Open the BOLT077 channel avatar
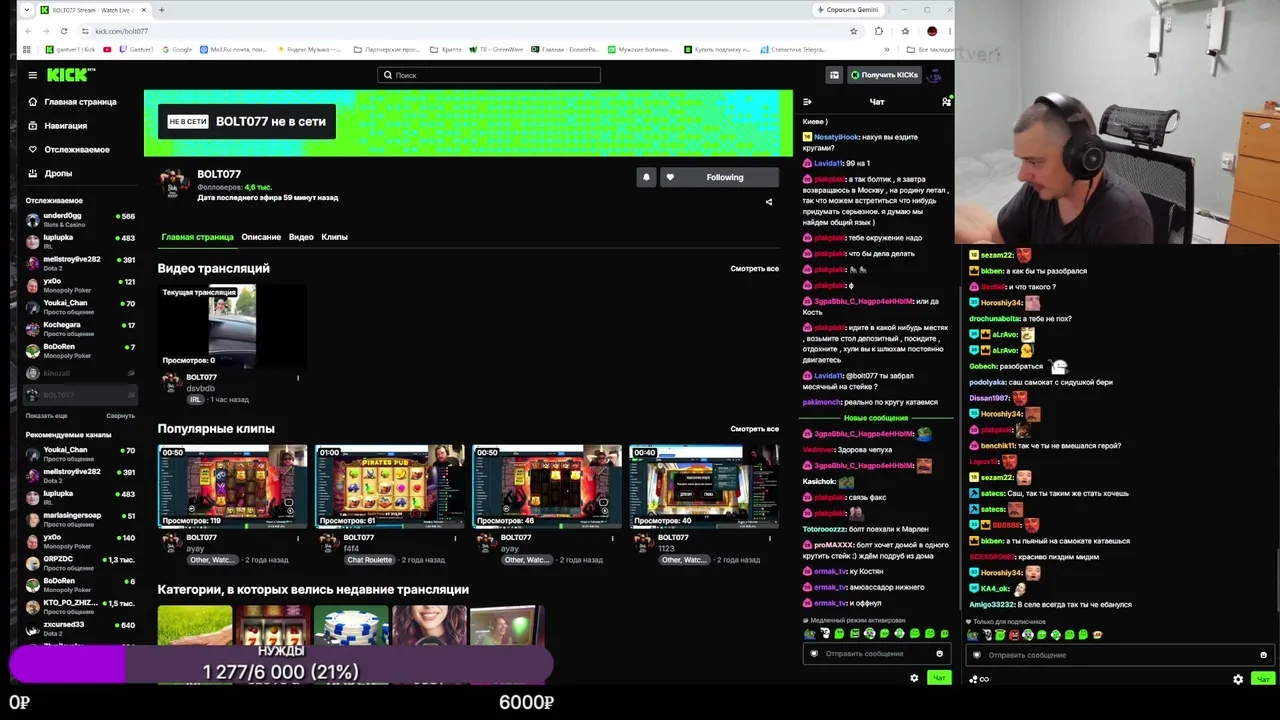The width and height of the screenshot is (1280, 720). pos(174,183)
